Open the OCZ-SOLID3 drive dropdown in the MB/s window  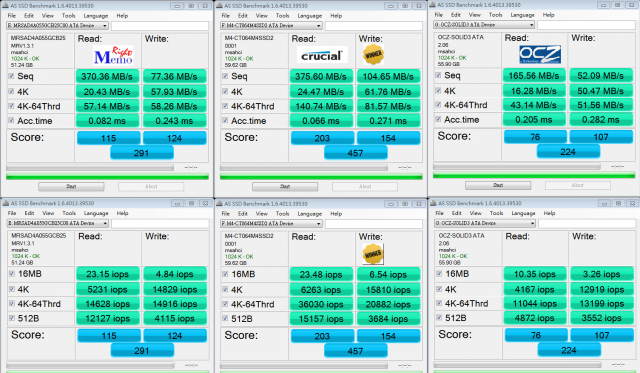484,25
